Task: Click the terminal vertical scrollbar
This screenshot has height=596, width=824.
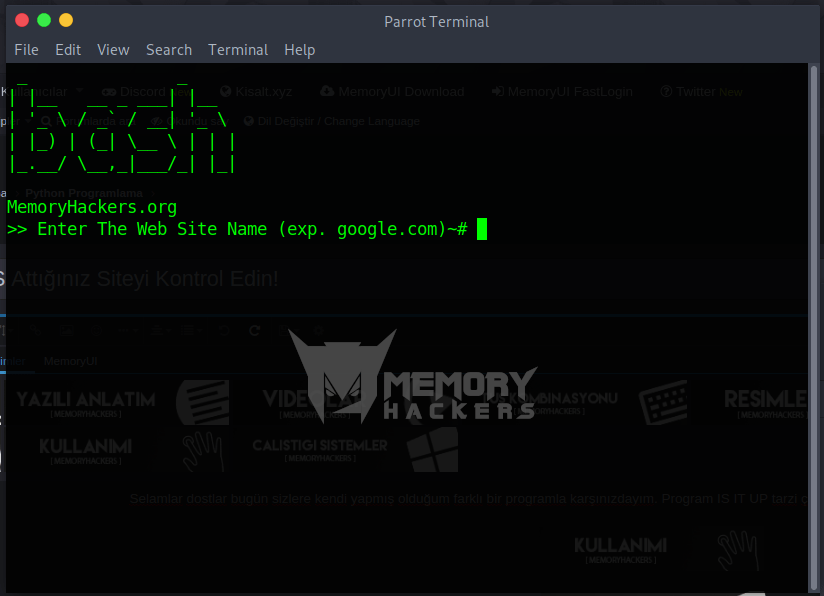Action: point(814,327)
